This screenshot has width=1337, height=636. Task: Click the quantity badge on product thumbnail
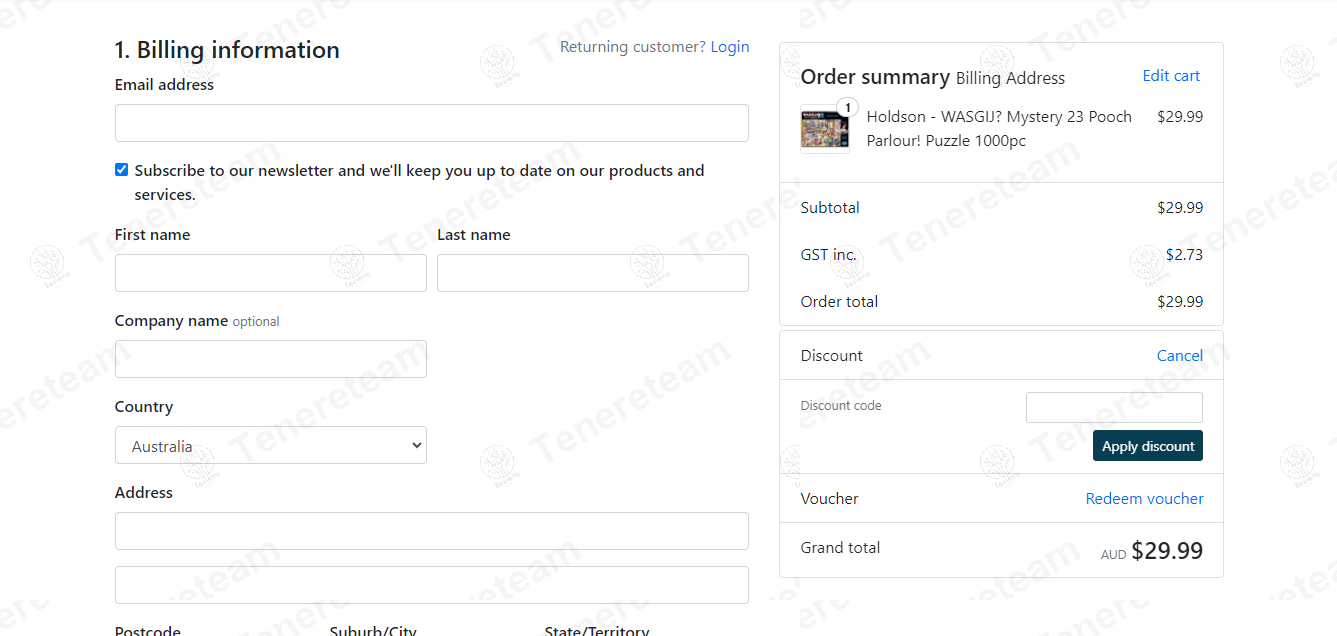848,107
